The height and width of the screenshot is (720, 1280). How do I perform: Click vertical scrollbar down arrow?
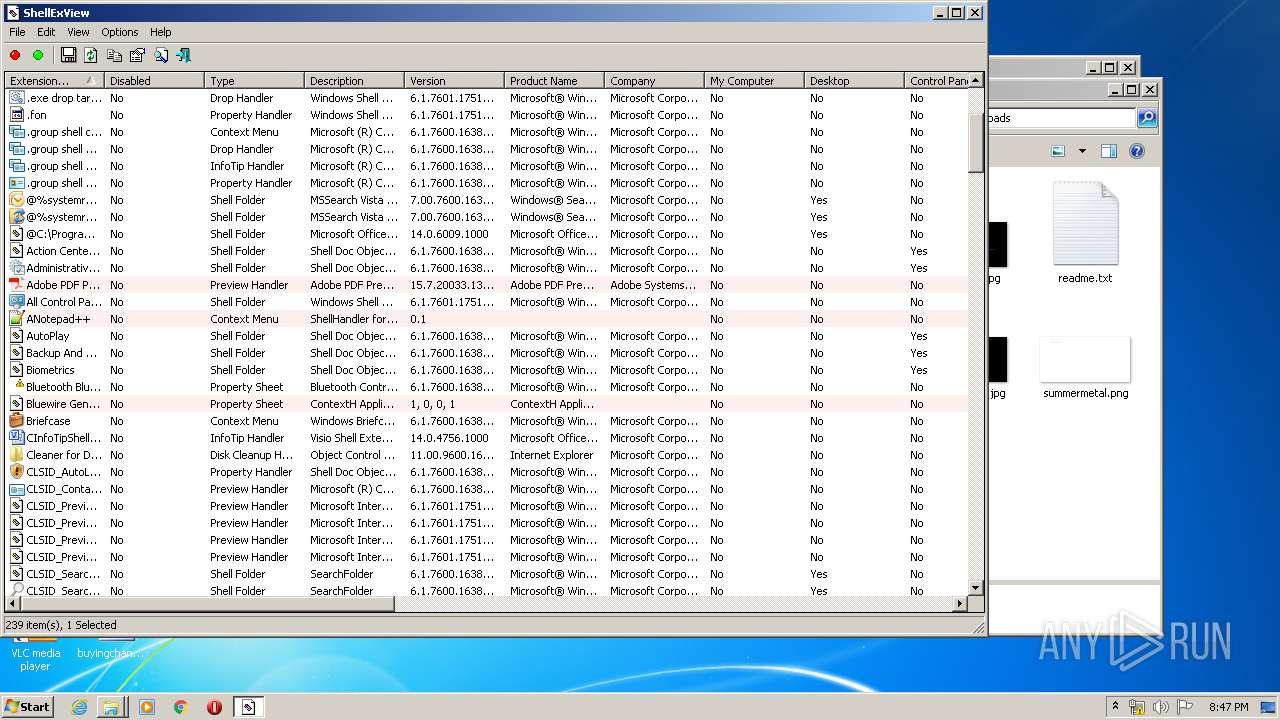976,589
